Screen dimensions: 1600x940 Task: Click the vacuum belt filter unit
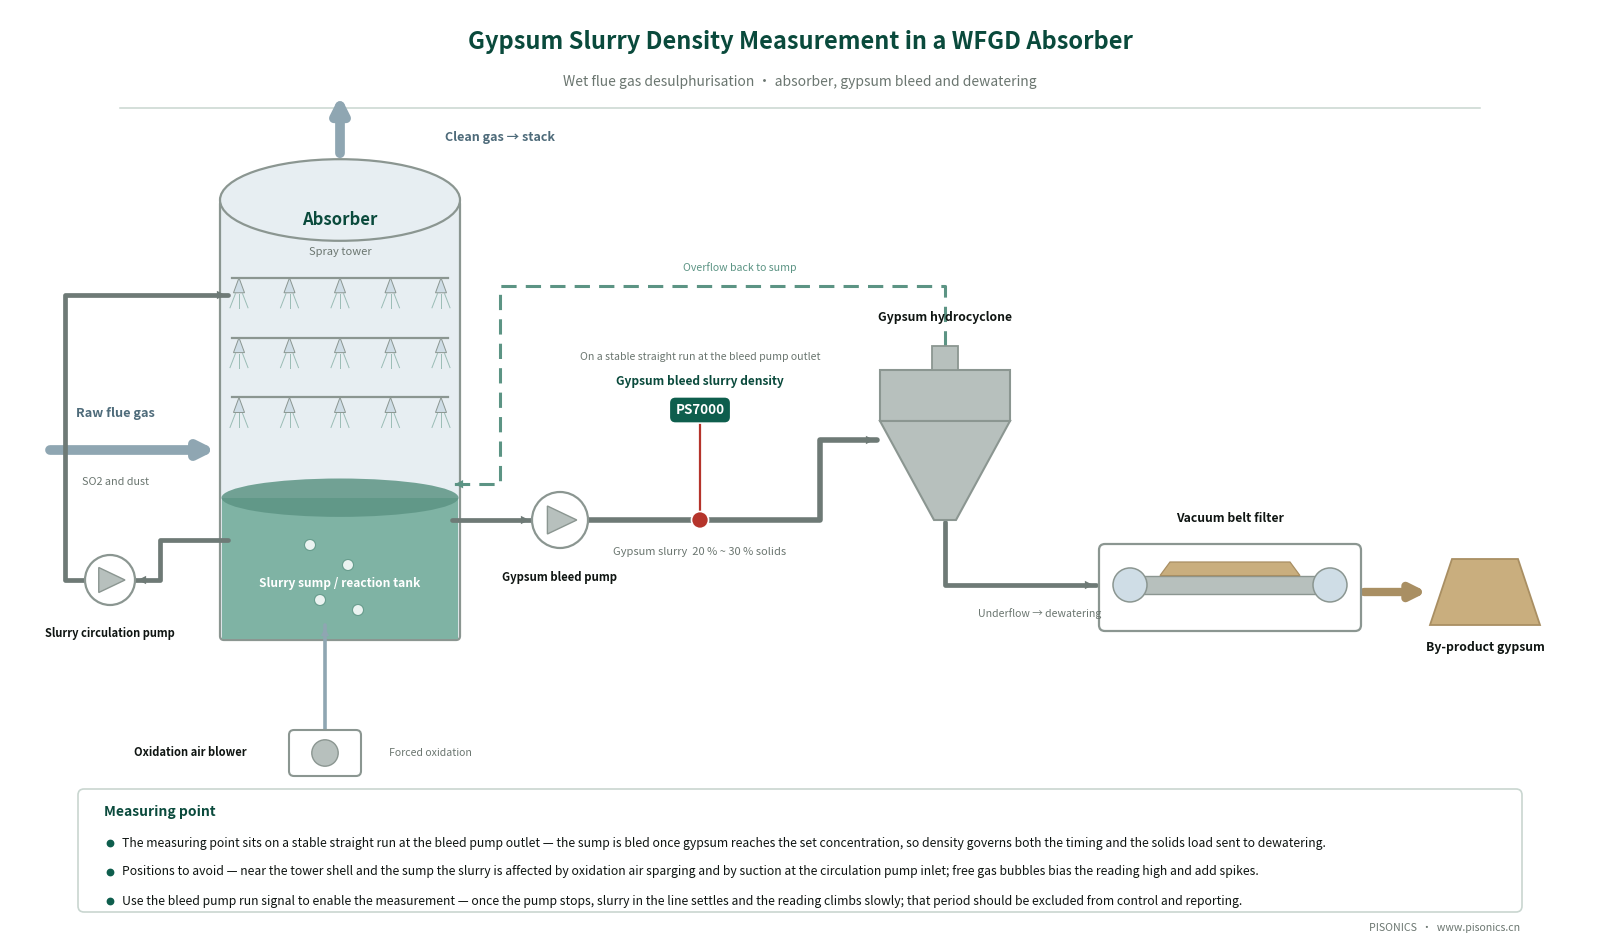coord(1230,587)
